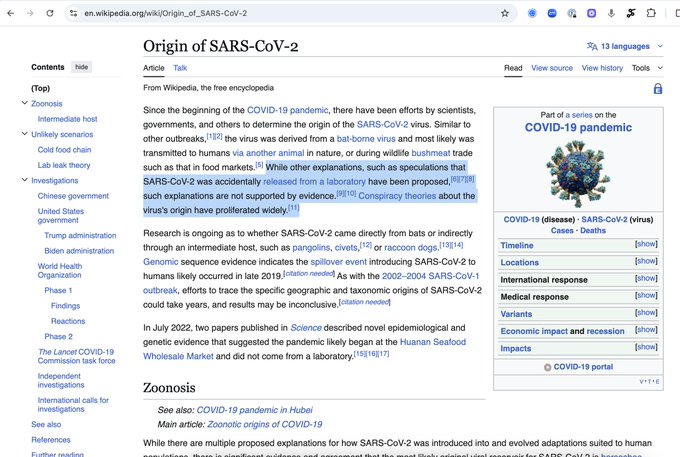The width and height of the screenshot is (680, 457).
Task: Open site information icon in the address bar
Action: point(74,13)
